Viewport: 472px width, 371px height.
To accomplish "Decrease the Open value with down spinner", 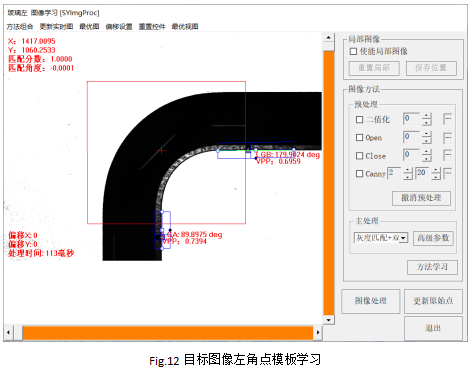I will (x=427, y=141).
